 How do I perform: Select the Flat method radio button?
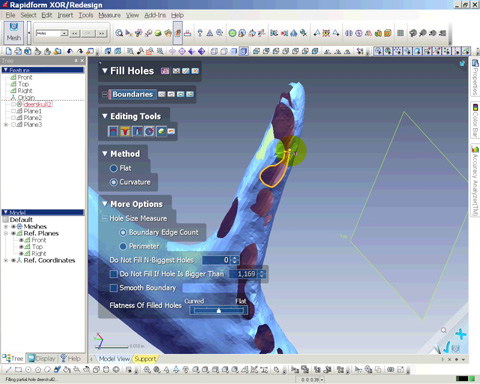point(113,168)
